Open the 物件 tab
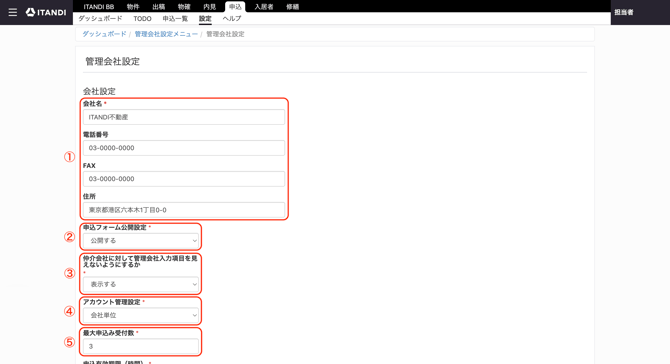This screenshot has width=670, height=364. tap(133, 6)
